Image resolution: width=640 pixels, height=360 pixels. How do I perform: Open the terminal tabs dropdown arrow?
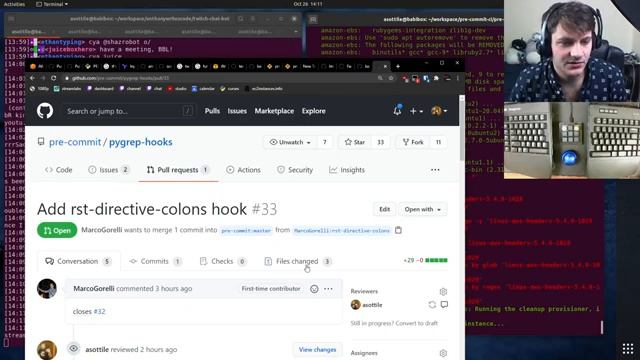296,31
